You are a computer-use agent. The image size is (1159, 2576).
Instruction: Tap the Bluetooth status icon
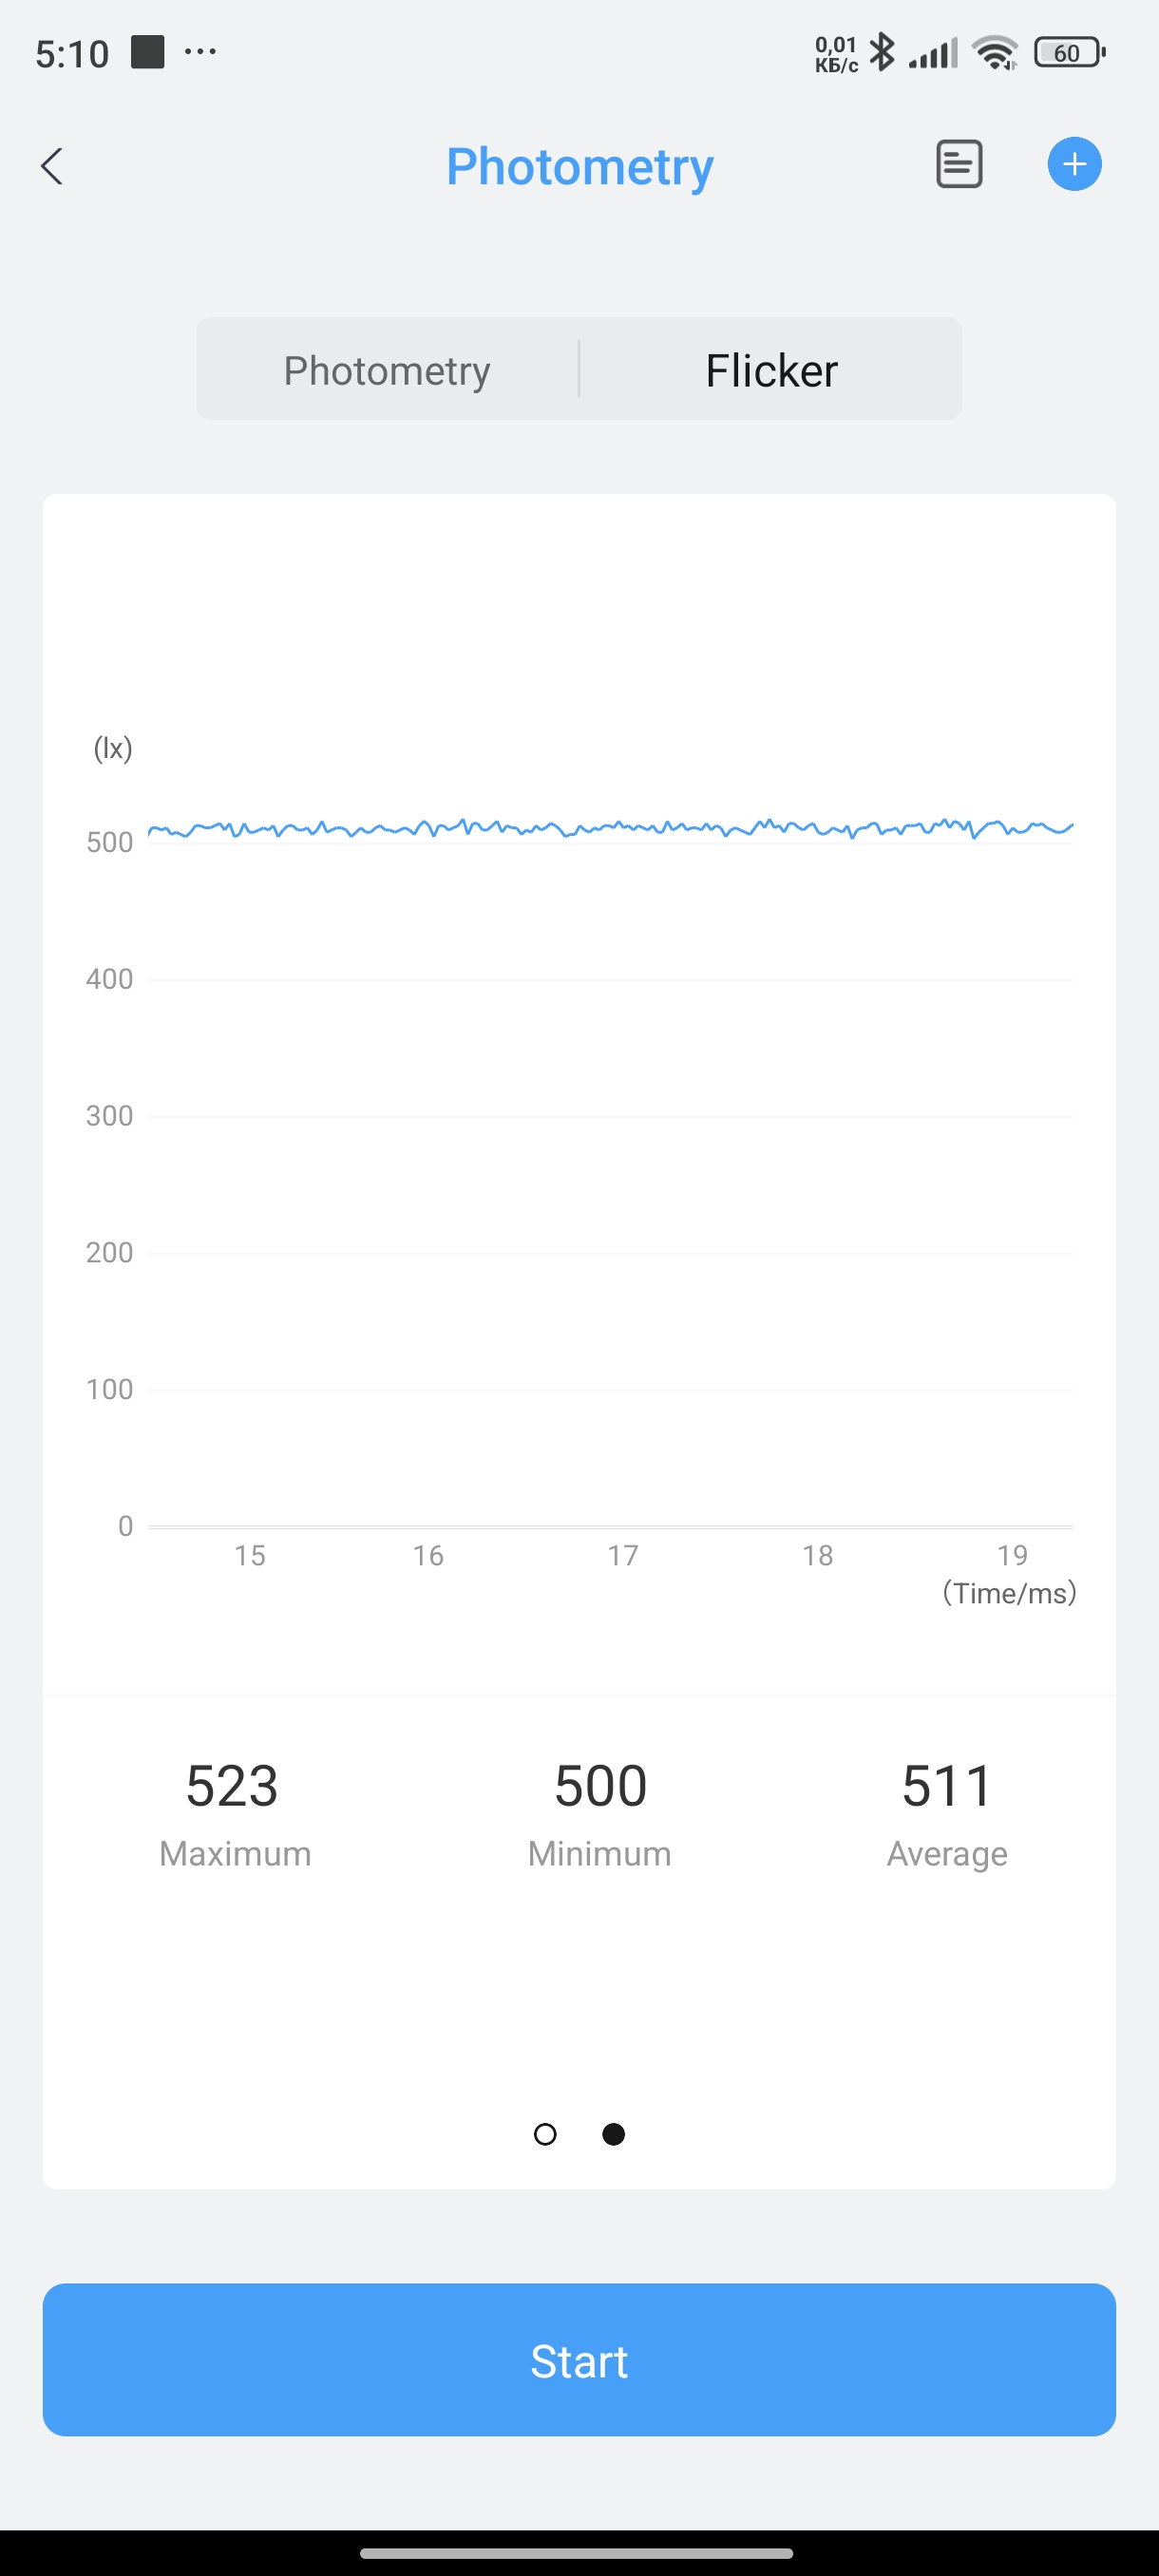(x=882, y=52)
